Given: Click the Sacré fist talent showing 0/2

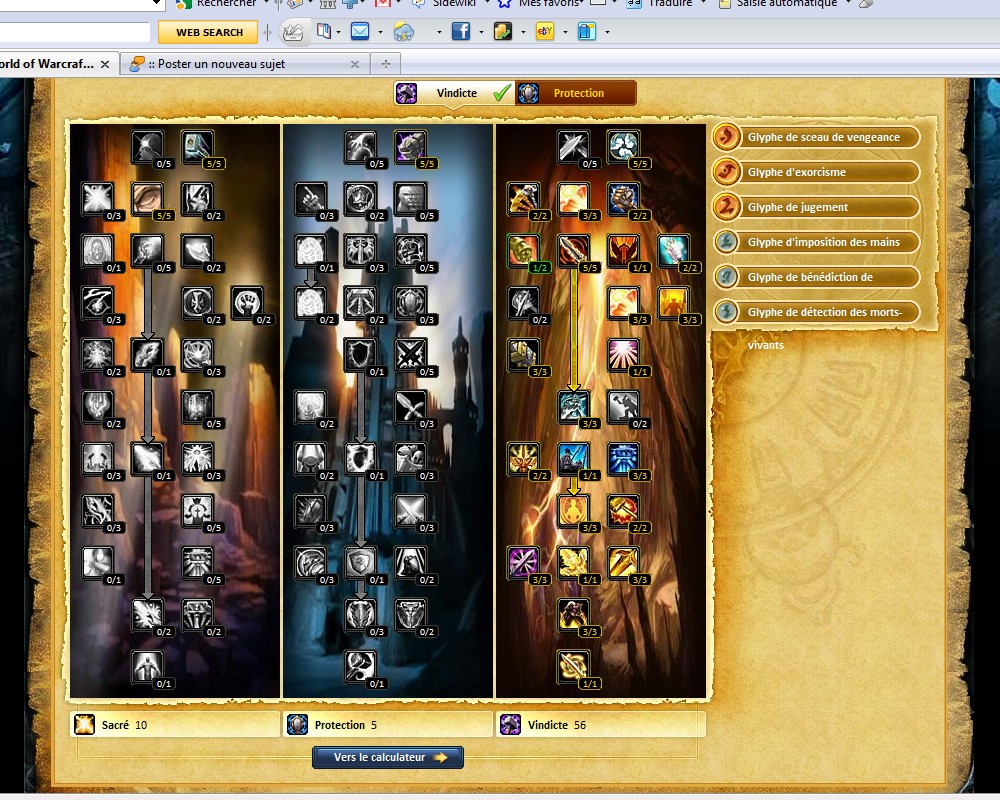Looking at the screenshot, I should pyautogui.click(x=247, y=303).
